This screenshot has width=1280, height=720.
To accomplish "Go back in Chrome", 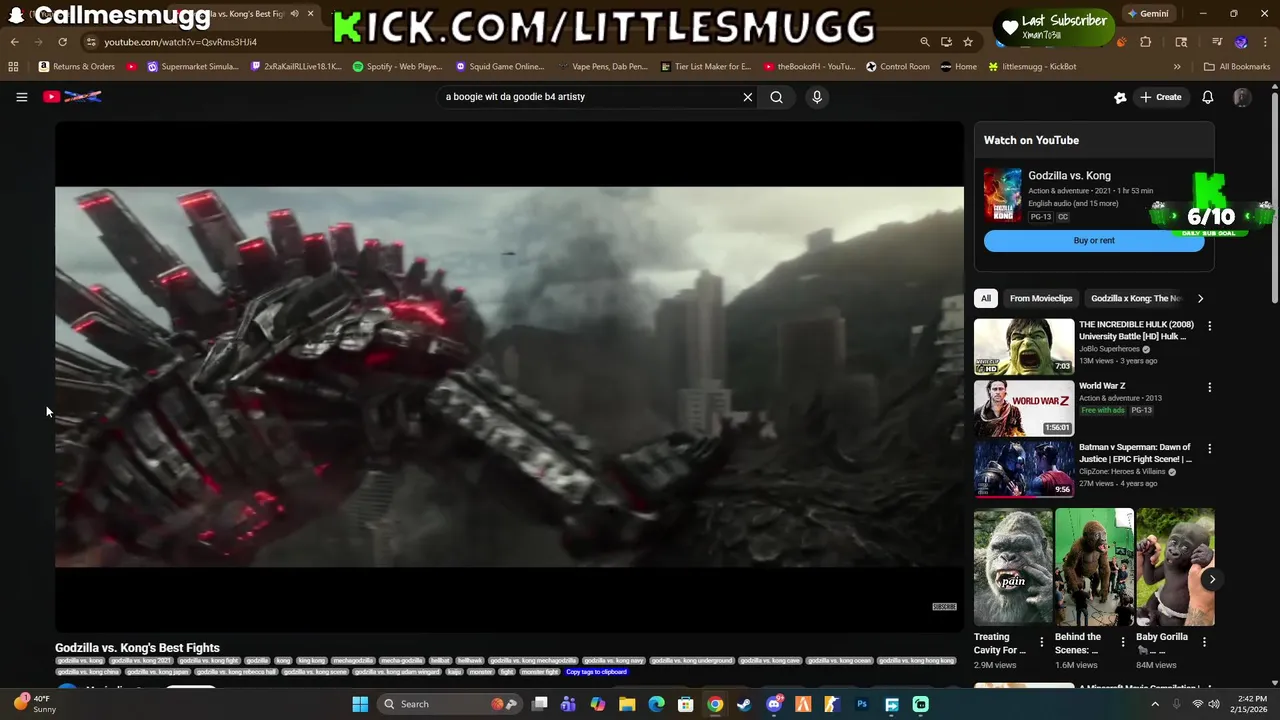I will coord(14,42).
